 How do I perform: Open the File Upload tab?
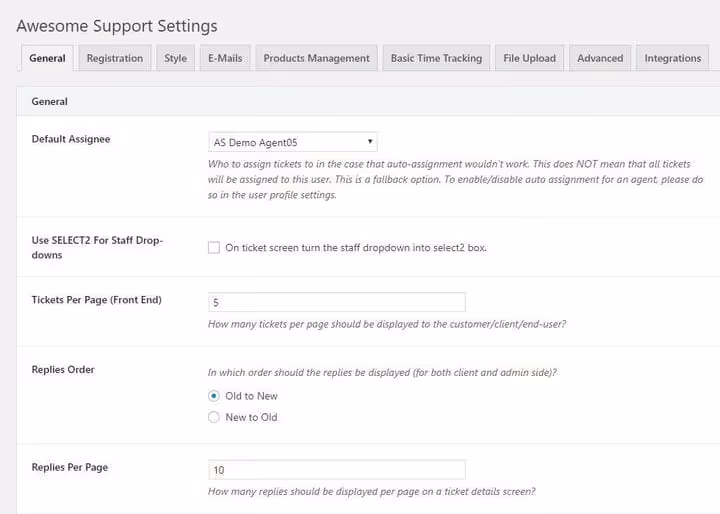click(x=529, y=58)
